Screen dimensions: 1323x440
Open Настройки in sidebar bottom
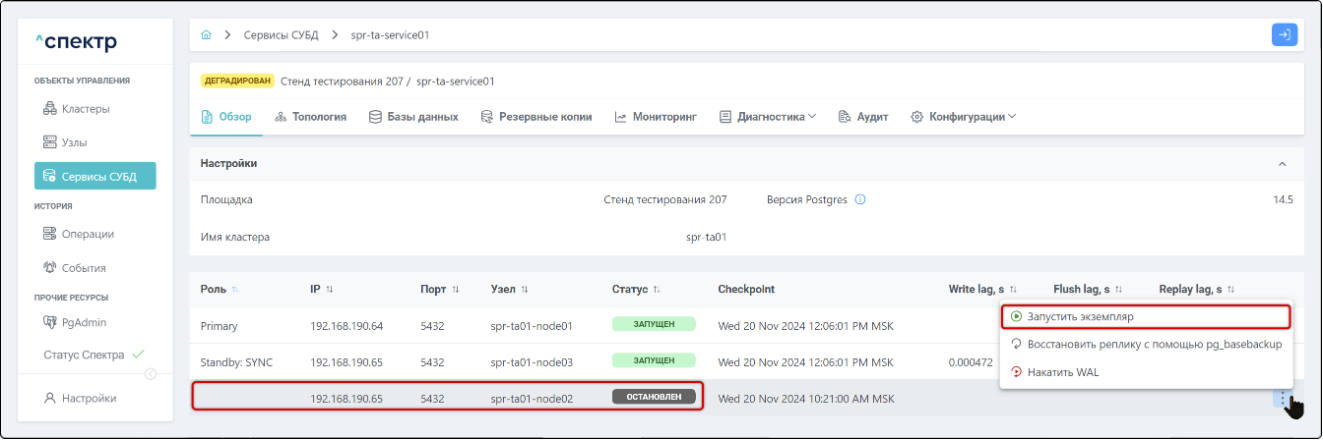(x=88, y=398)
